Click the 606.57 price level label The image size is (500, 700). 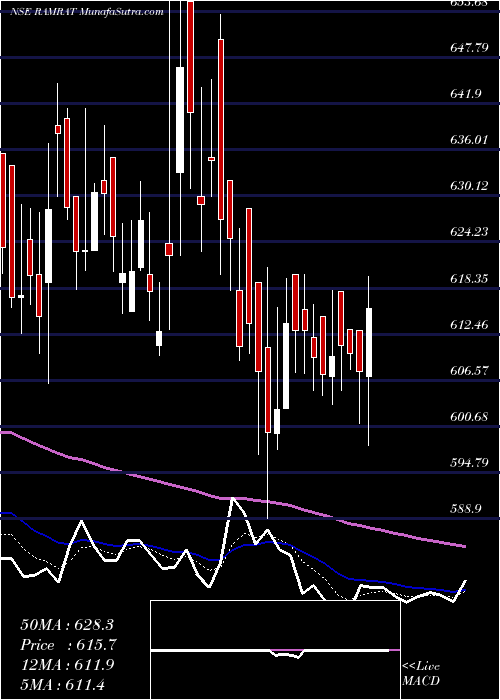[469, 371]
